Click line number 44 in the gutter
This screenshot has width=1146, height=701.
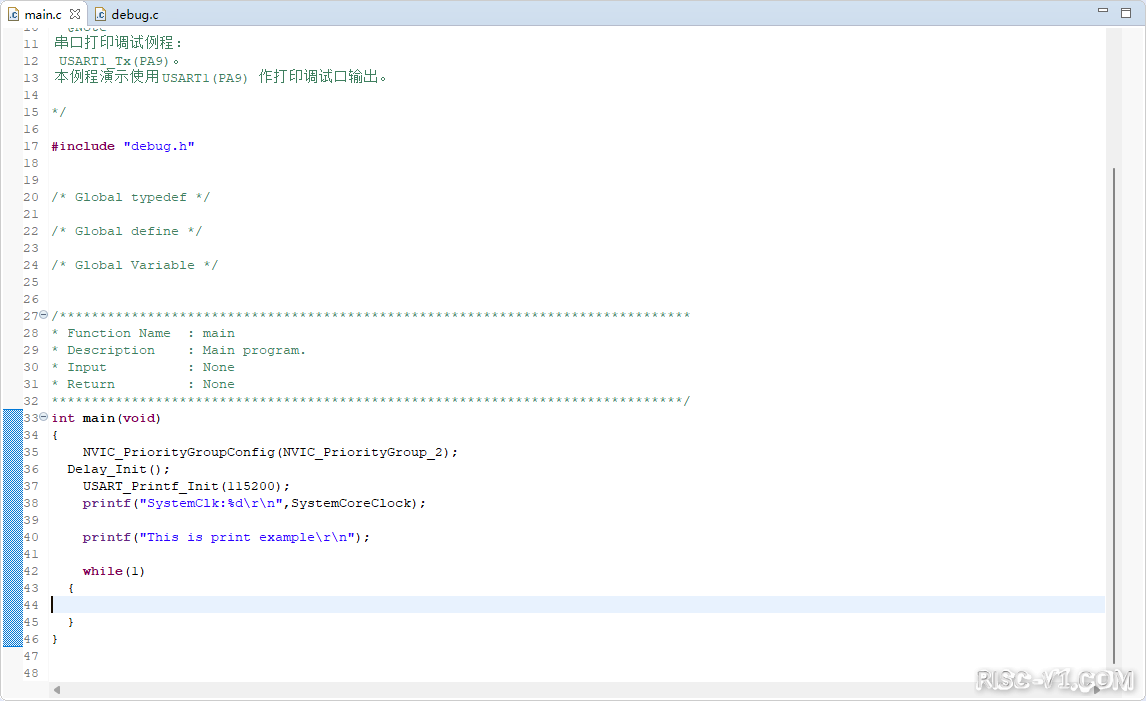[31, 605]
